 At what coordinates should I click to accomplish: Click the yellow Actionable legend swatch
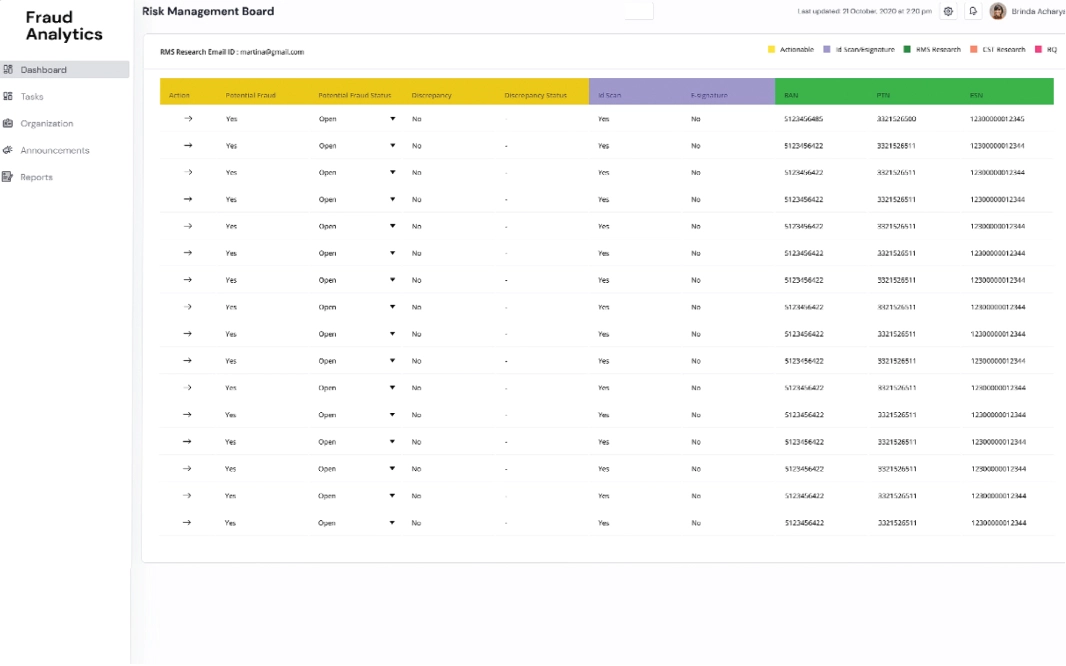(771, 49)
